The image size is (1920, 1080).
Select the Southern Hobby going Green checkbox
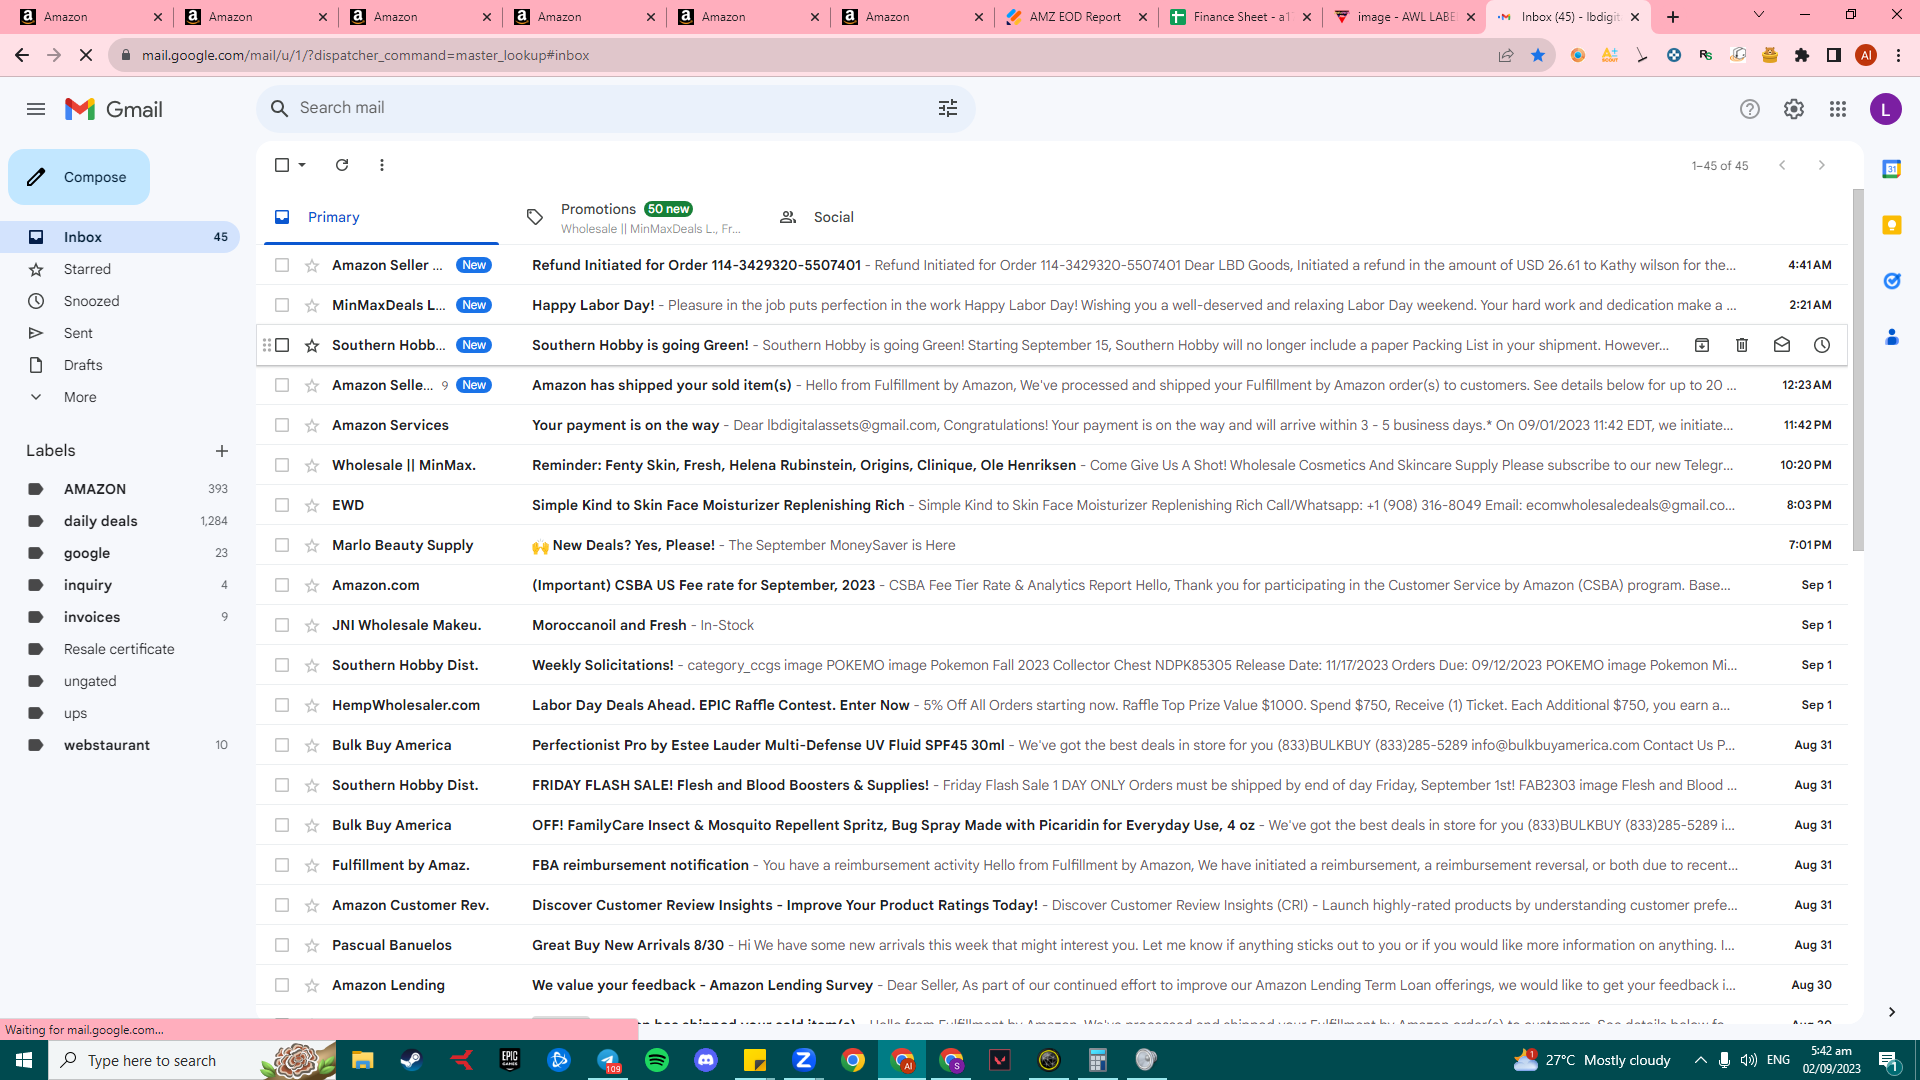tap(282, 345)
